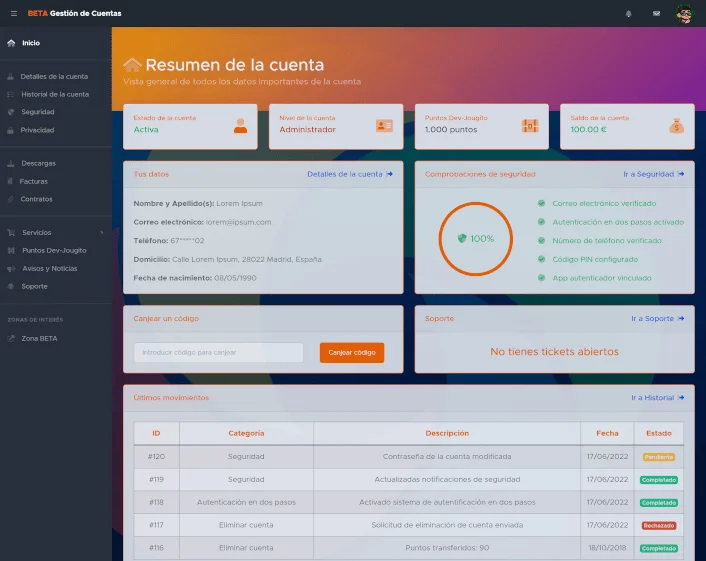Follow the Ir a Soporte link
706x561 pixels.
click(657, 319)
